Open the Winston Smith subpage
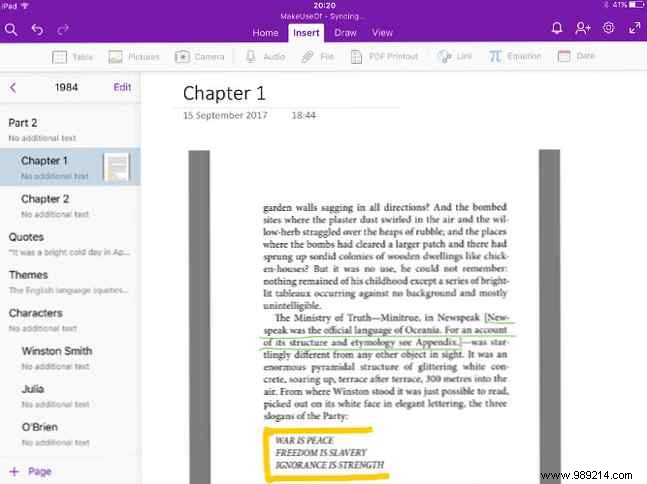 coord(70,358)
